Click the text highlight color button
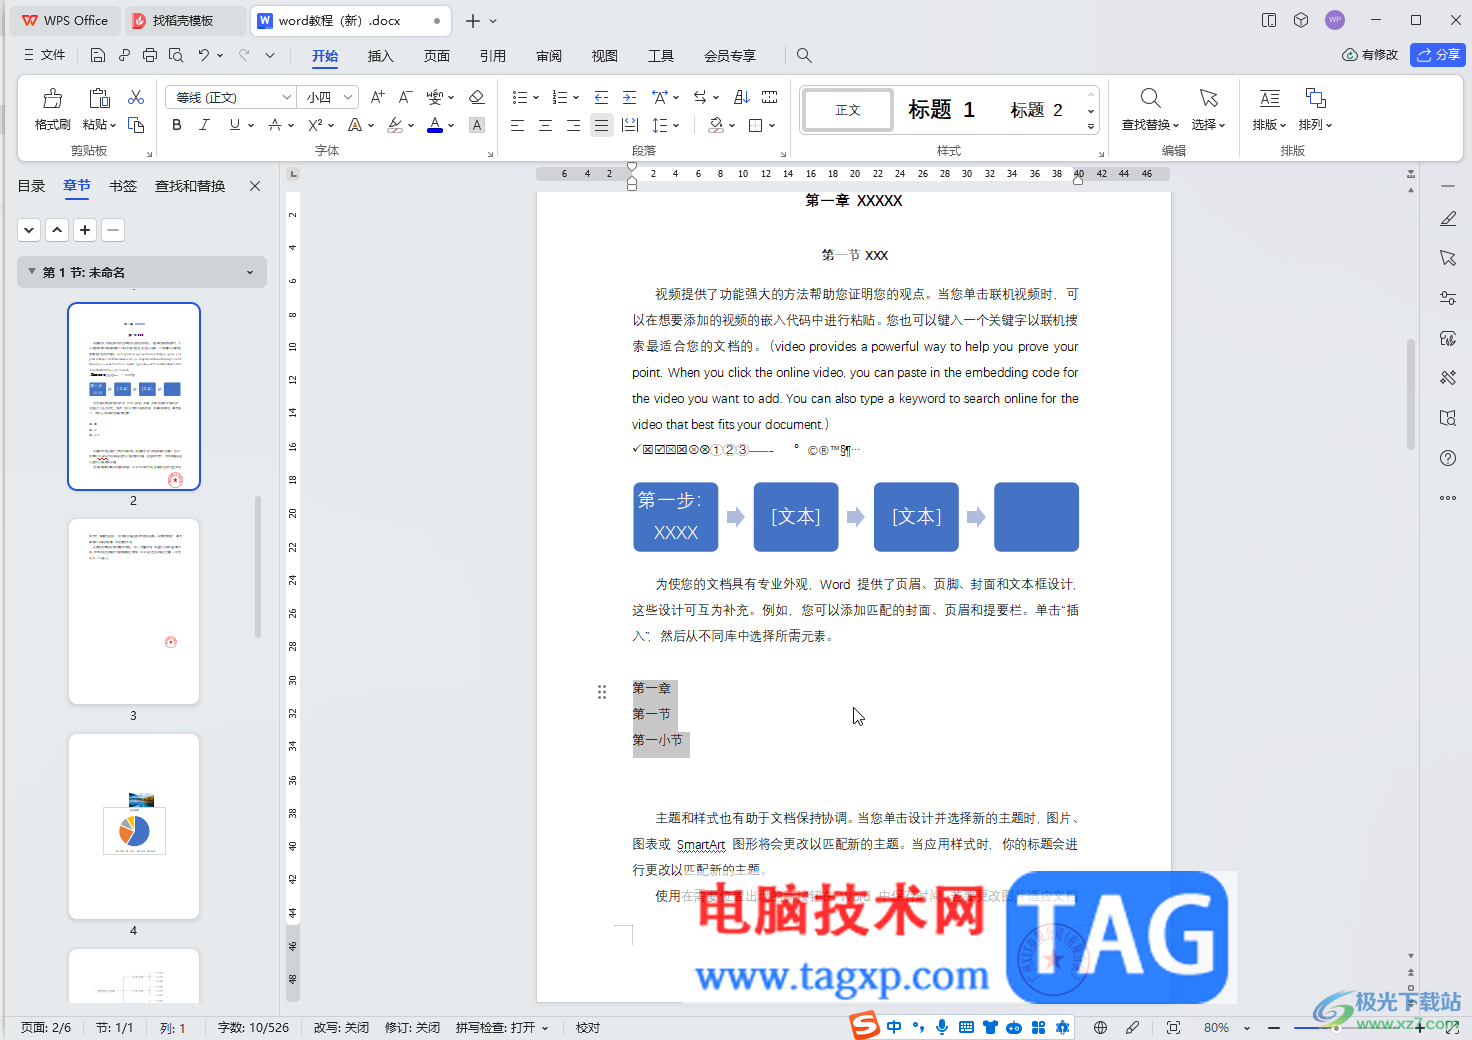The height and width of the screenshot is (1040, 1472). pos(395,125)
